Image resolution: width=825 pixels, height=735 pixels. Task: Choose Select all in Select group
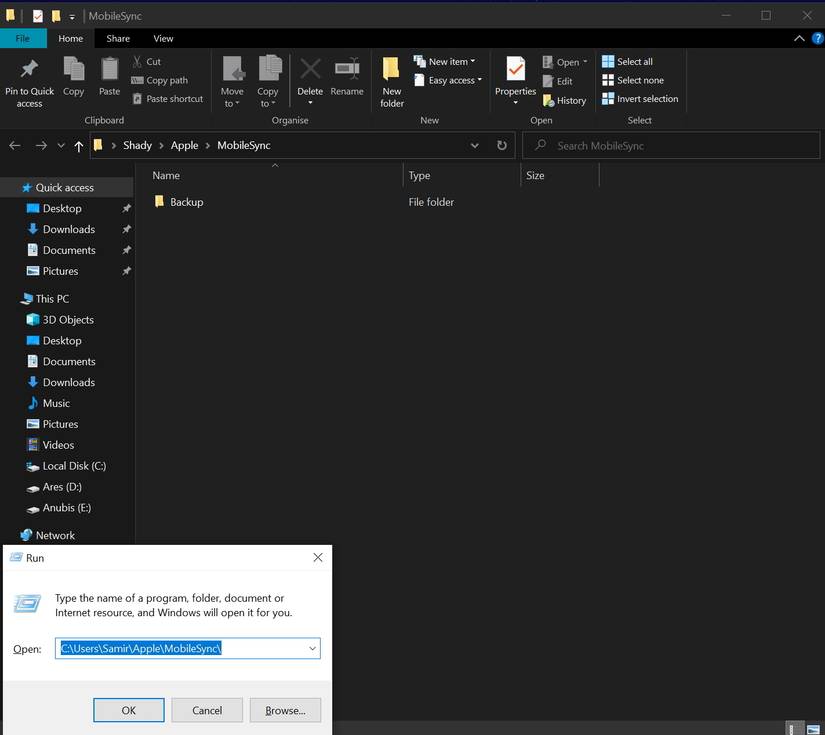[627, 61]
